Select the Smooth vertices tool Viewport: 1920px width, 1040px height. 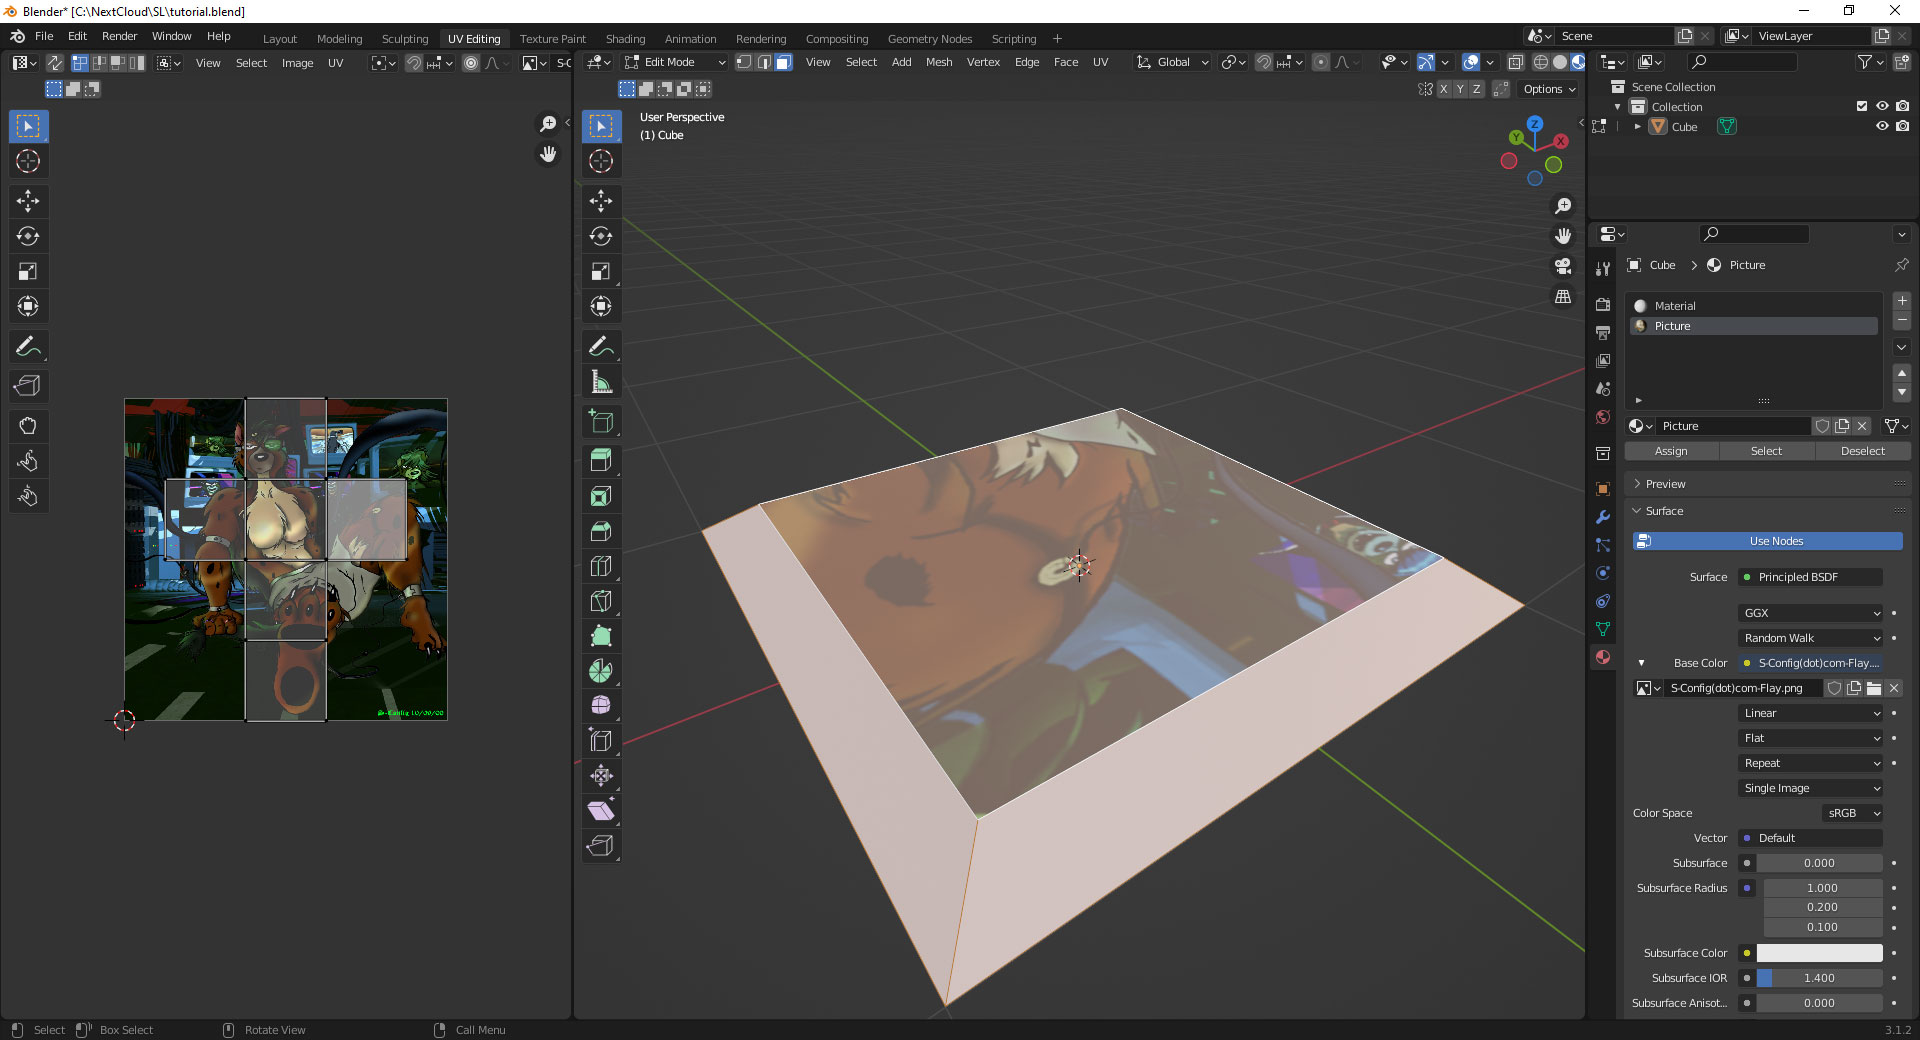[x=601, y=705]
